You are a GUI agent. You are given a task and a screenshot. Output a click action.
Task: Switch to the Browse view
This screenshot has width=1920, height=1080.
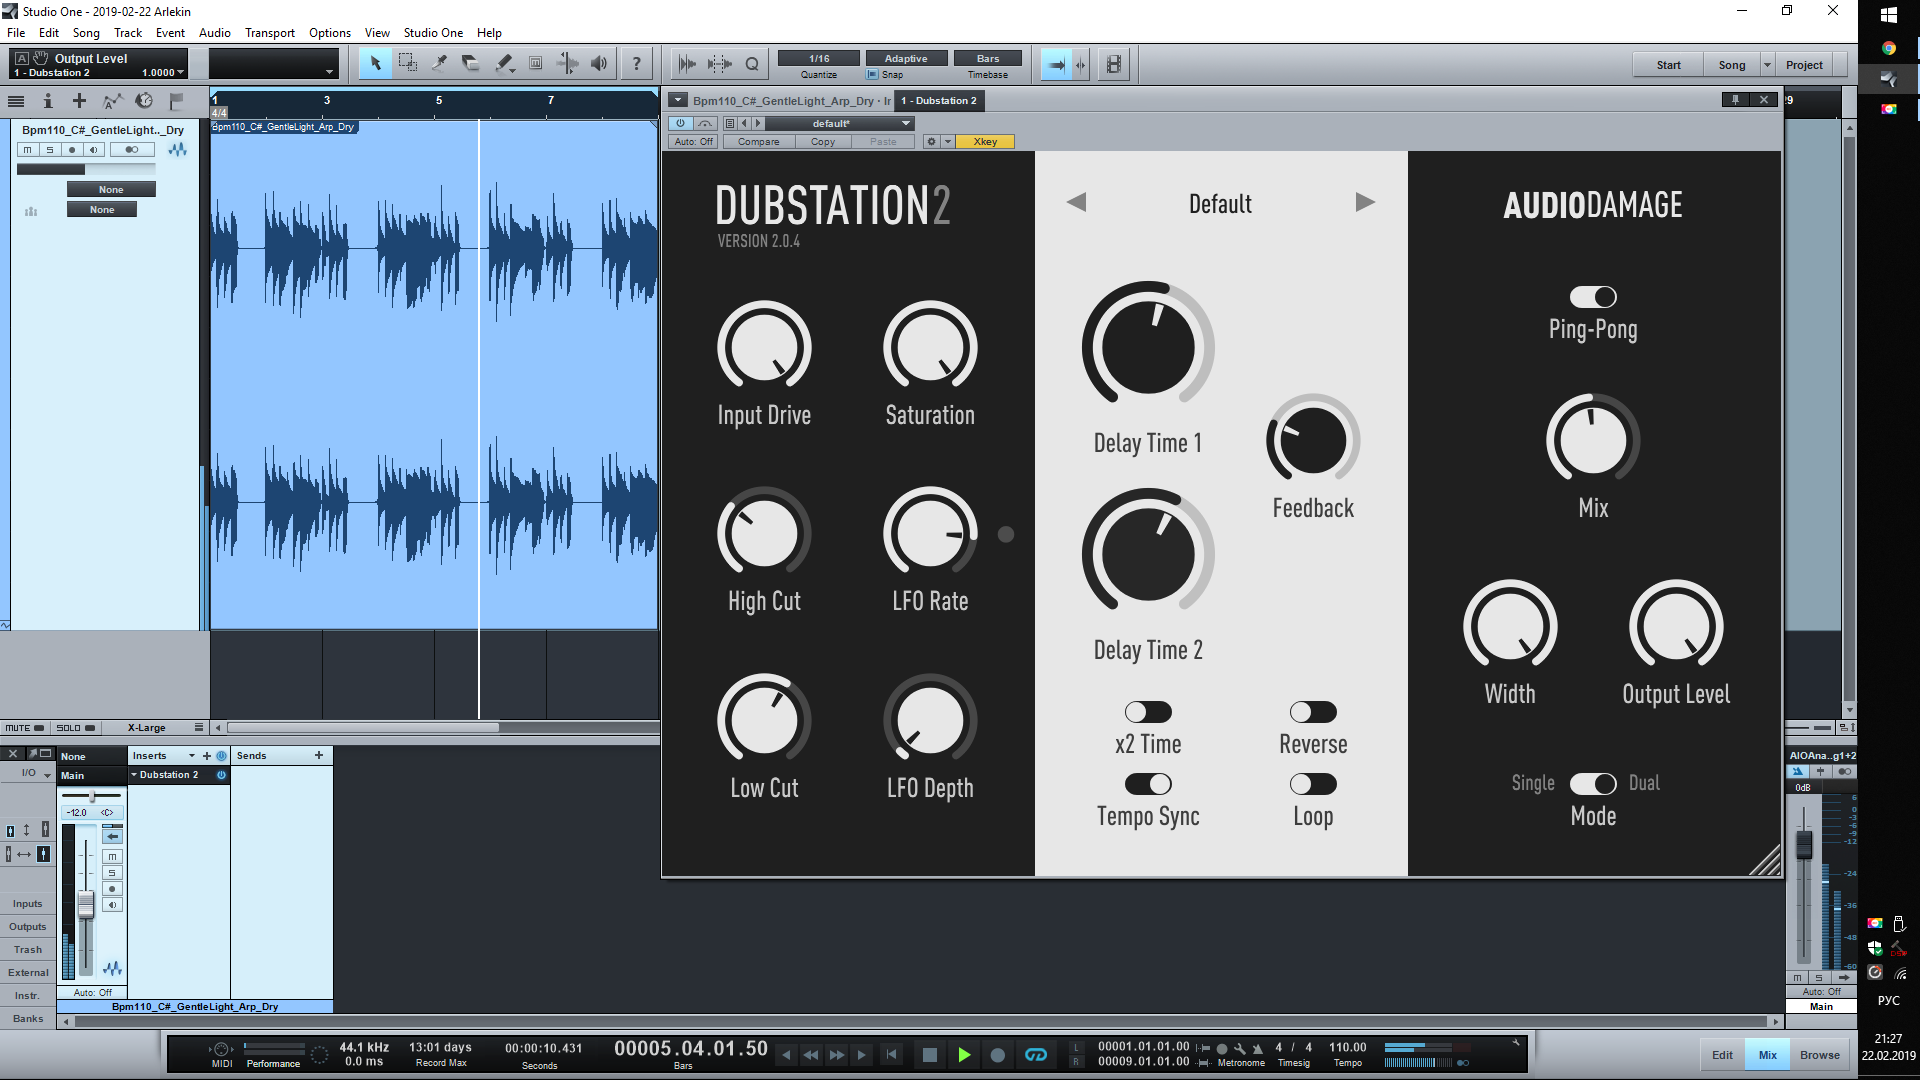[x=1819, y=1055]
